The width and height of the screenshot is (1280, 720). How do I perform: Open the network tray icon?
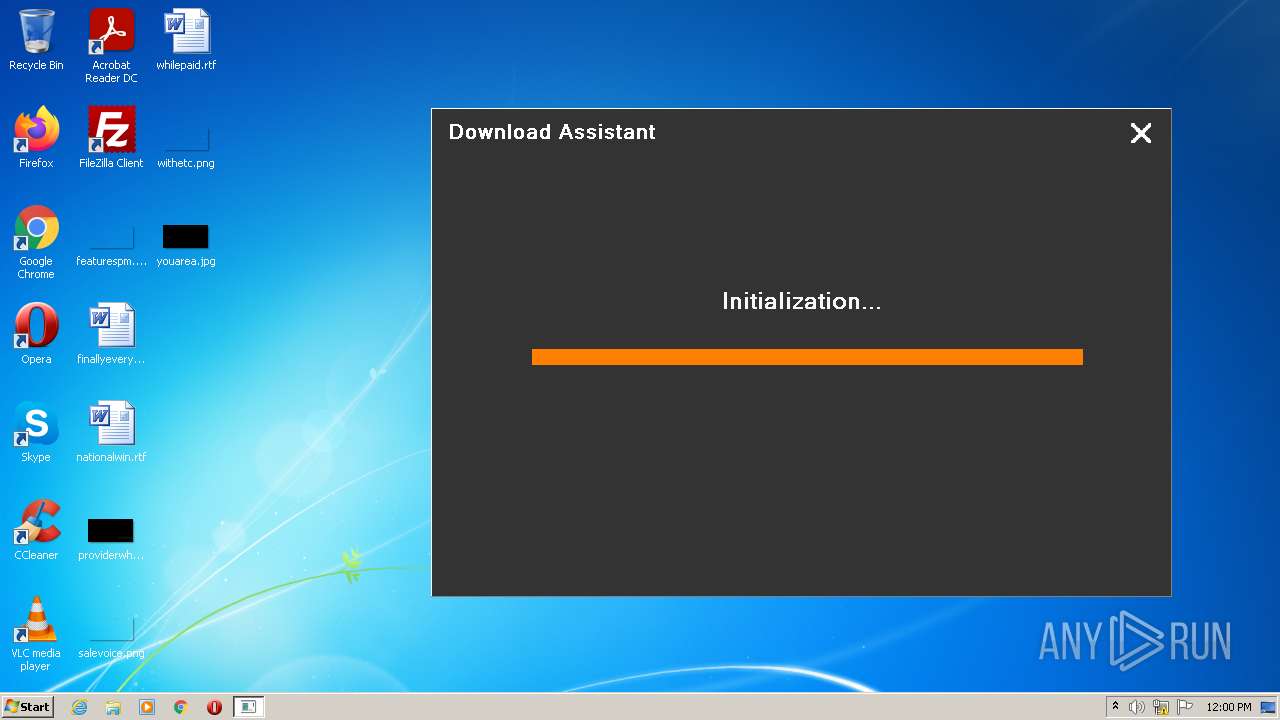[1161, 707]
